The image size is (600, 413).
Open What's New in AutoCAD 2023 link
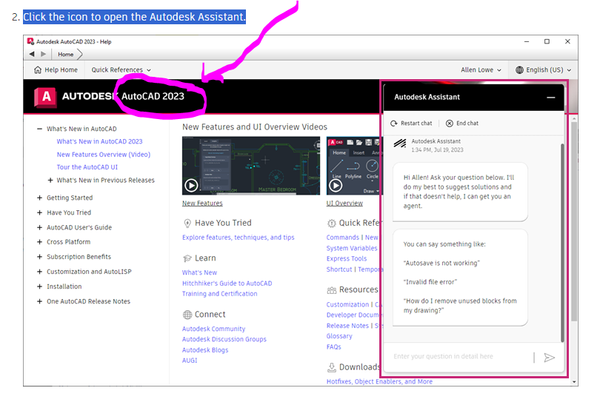point(99,142)
